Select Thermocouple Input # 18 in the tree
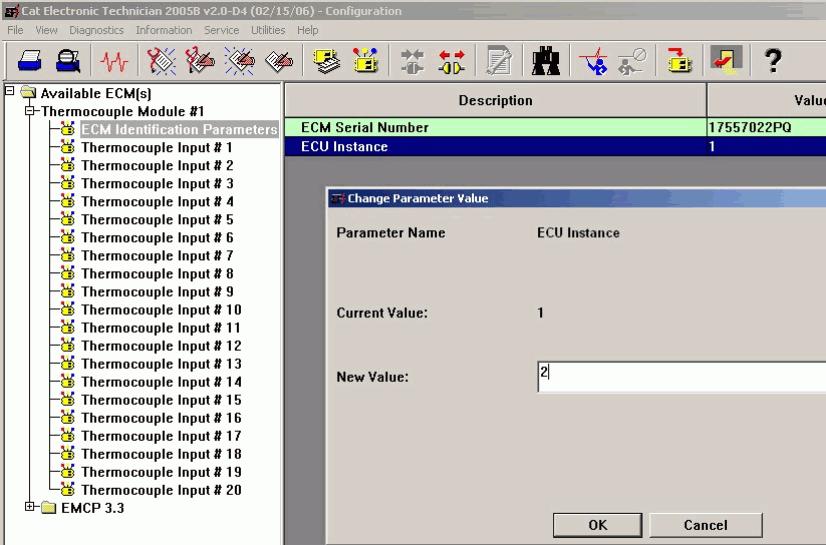This screenshot has width=826, height=545. pyautogui.click(x=161, y=454)
